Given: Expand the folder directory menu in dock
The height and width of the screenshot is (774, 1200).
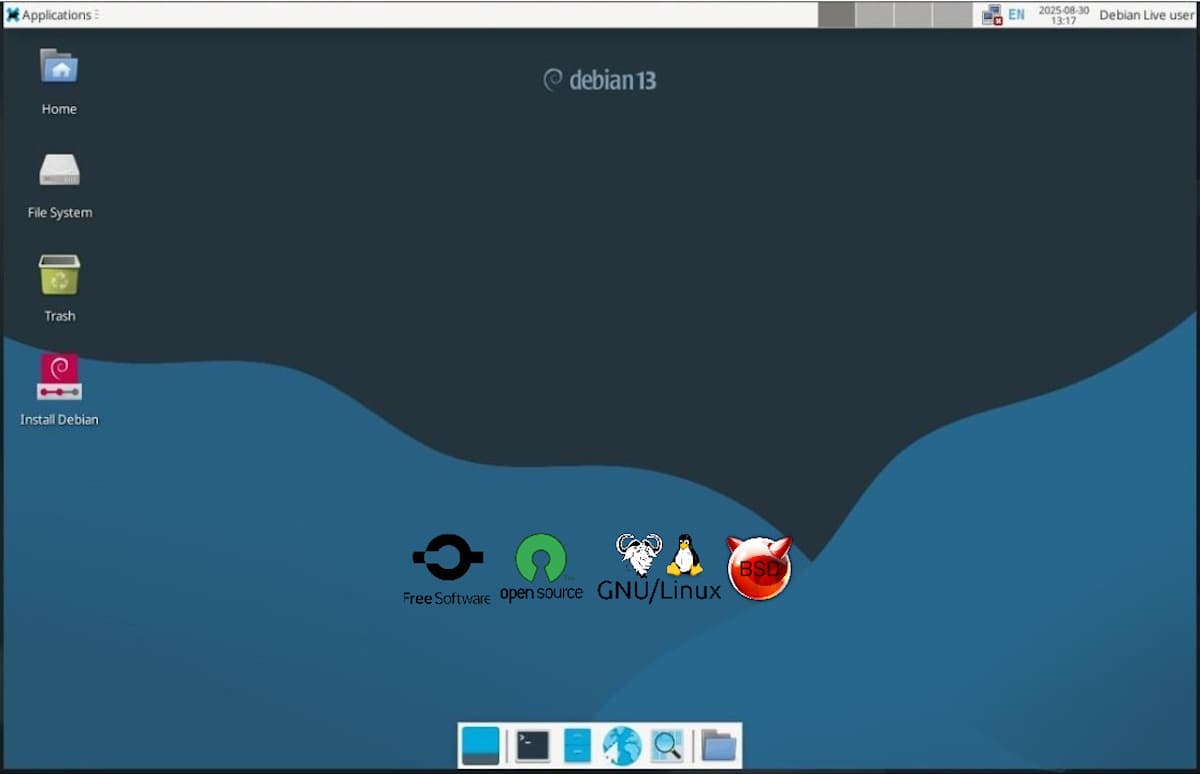Looking at the screenshot, I should coord(718,746).
